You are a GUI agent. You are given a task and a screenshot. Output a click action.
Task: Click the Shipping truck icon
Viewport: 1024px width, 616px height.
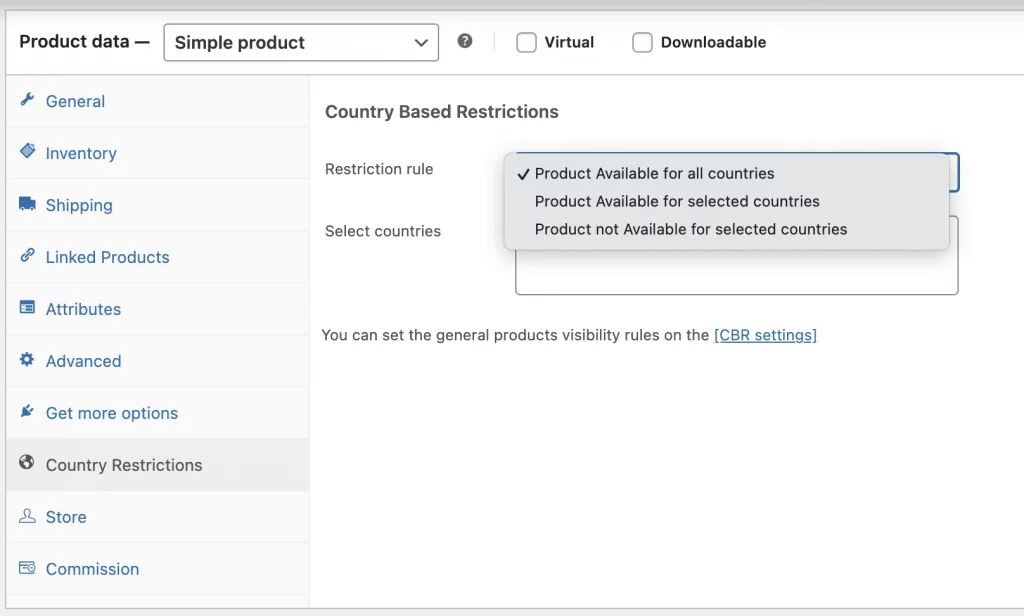27,204
